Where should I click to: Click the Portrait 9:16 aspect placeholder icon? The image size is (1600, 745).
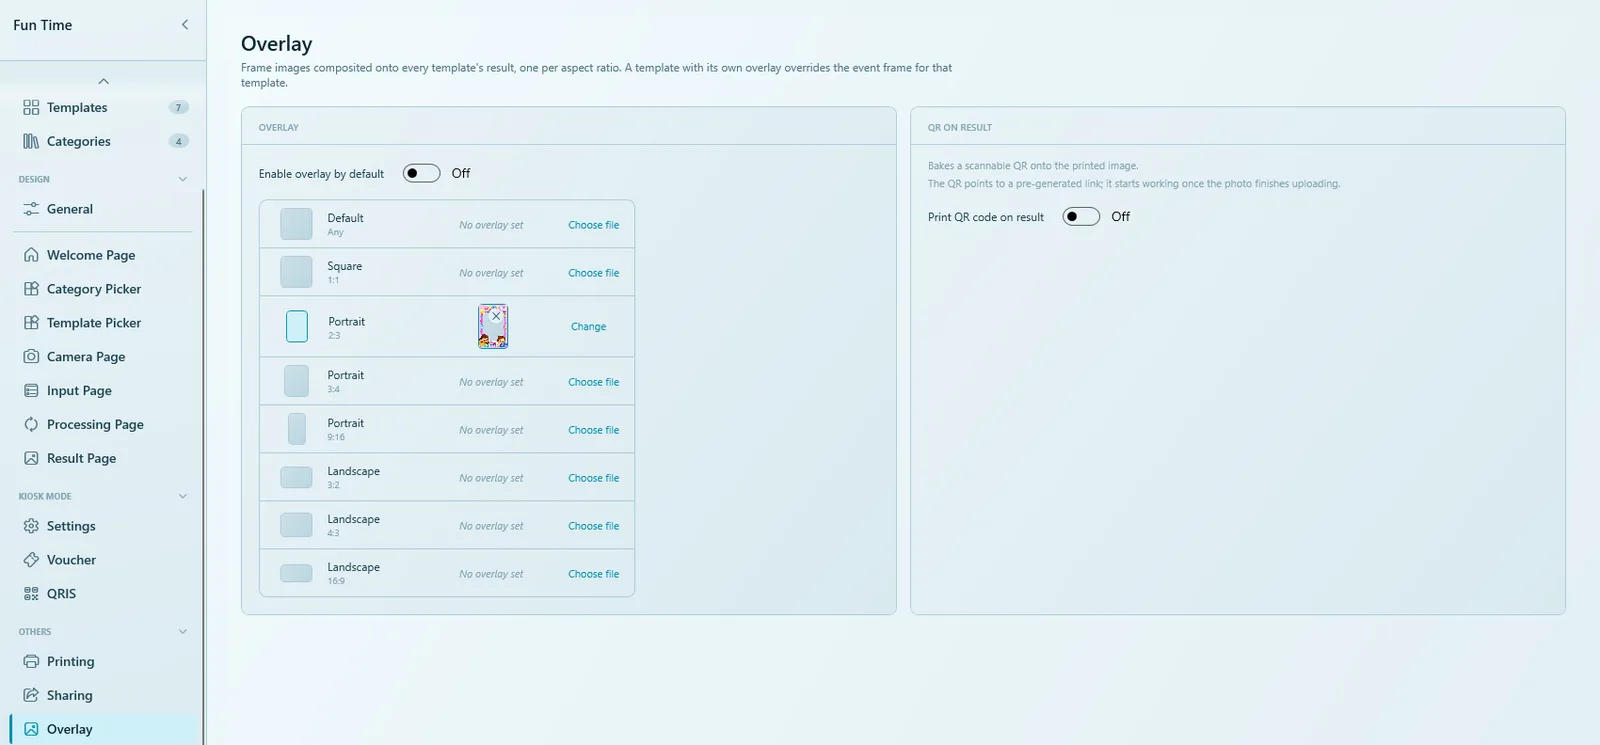(297, 429)
